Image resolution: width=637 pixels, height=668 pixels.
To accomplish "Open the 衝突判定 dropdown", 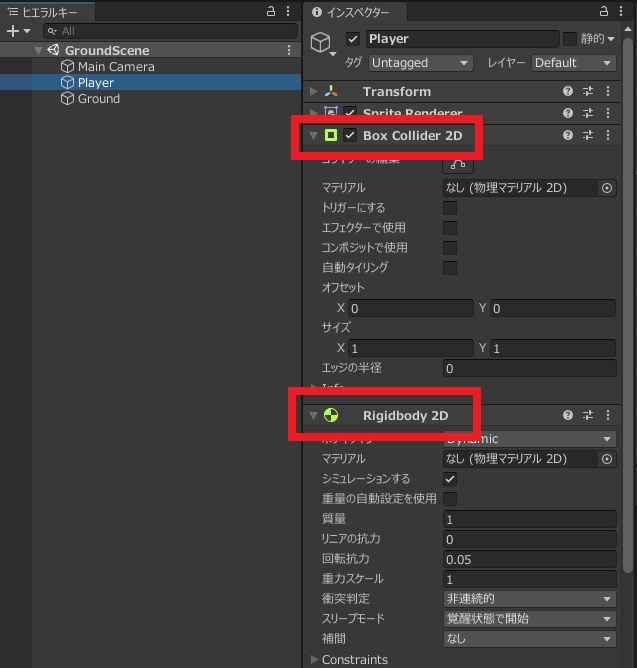I will (x=530, y=599).
